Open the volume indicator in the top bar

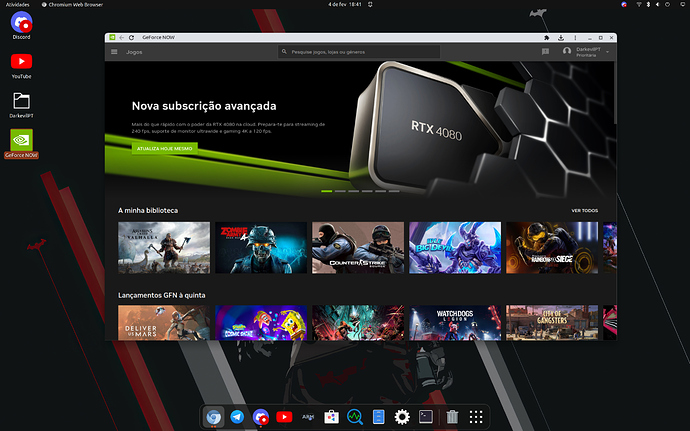point(657,4)
